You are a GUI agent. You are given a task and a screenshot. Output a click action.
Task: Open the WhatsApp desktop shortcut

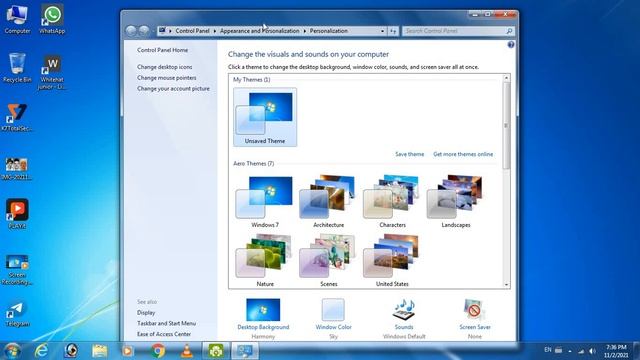(52, 19)
